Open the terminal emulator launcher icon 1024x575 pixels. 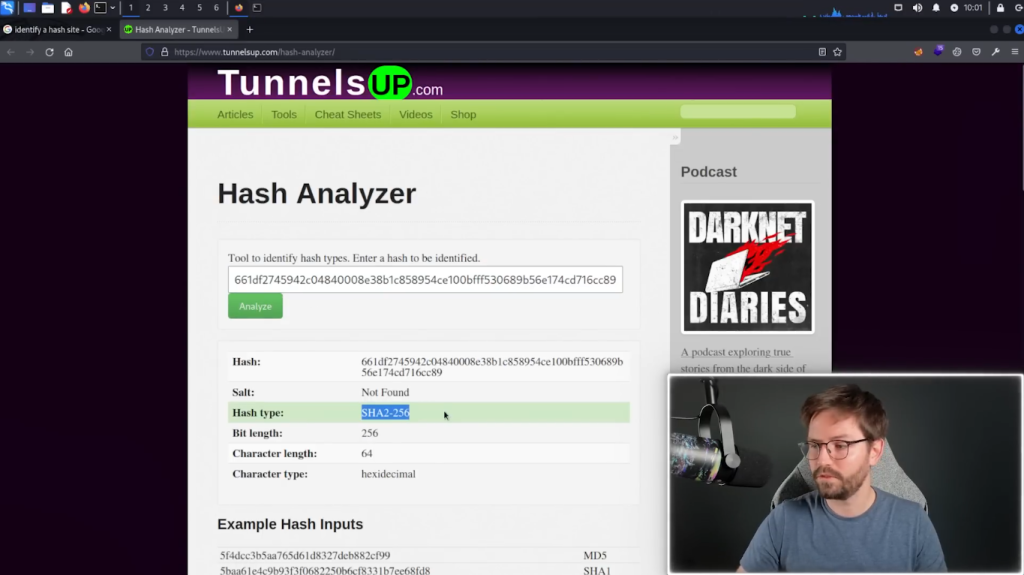101,8
